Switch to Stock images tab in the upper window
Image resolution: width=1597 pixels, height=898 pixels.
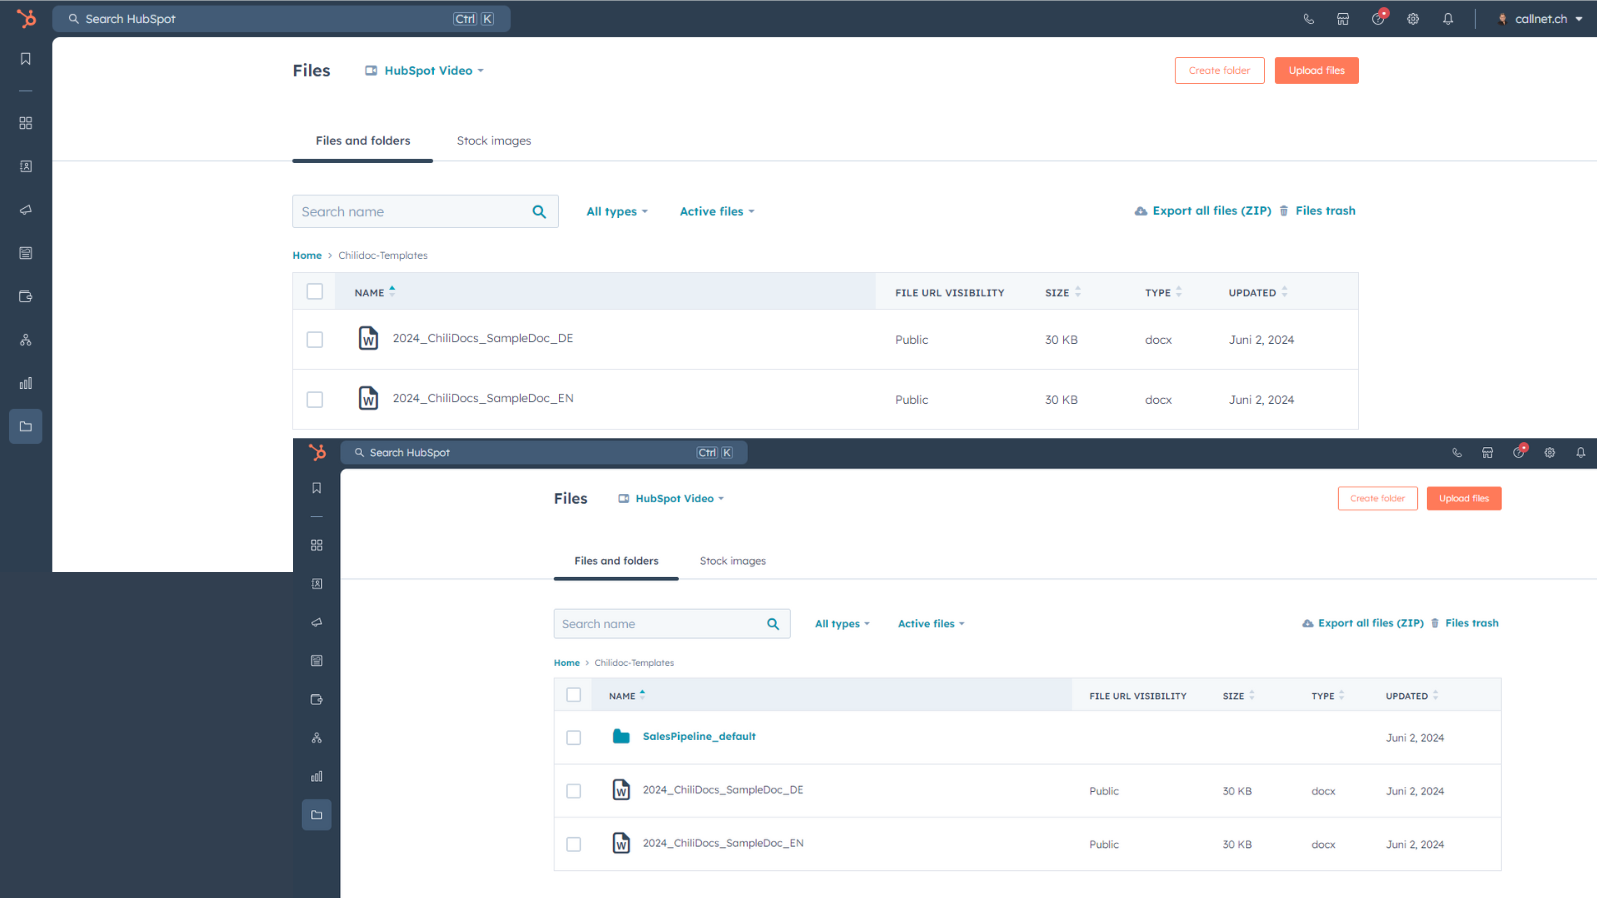(494, 141)
